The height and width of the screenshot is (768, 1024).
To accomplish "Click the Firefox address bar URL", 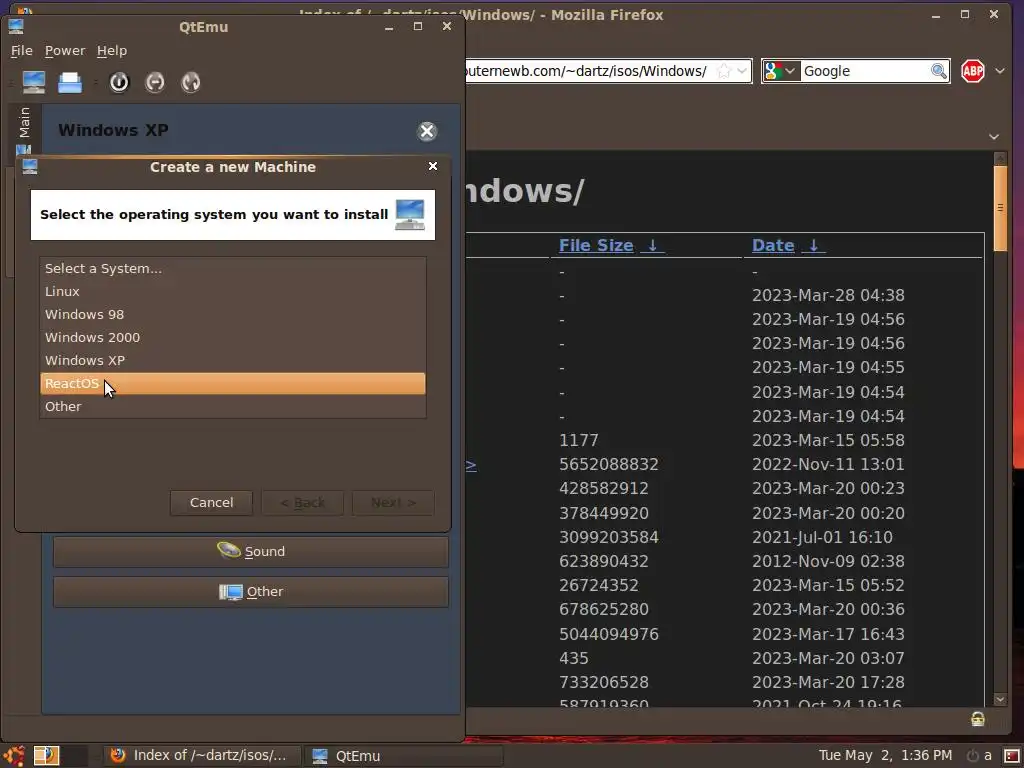I will (586, 71).
